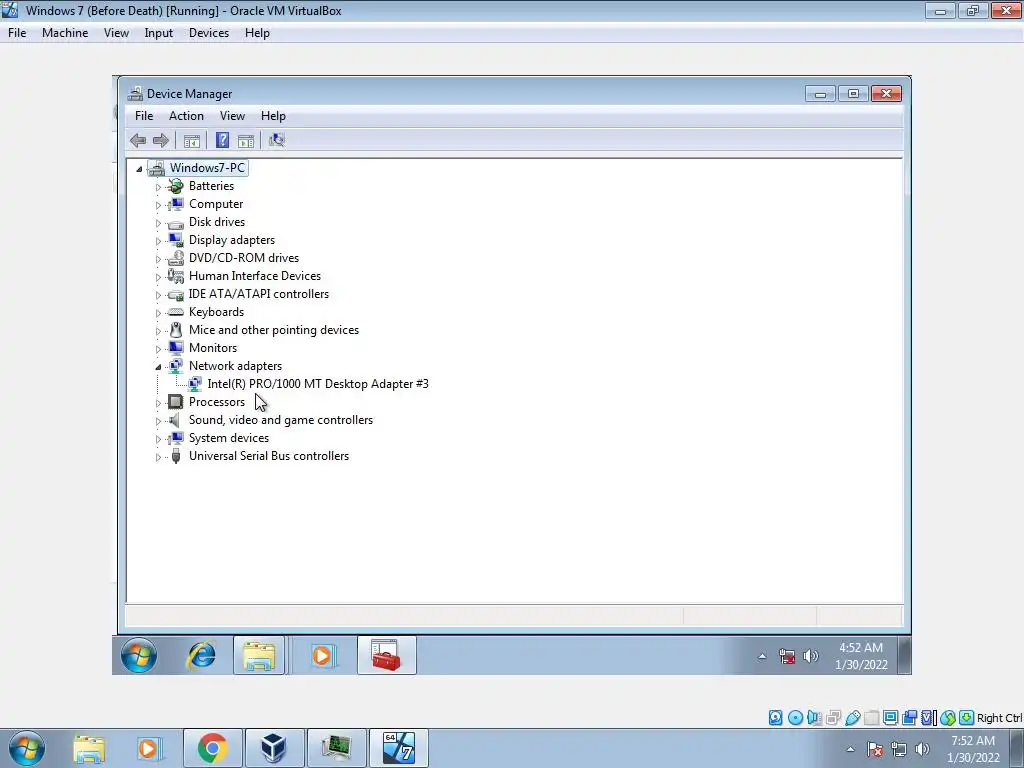
Task: Click the Back arrow in Device Manager toolbar
Action: coord(138,140)
